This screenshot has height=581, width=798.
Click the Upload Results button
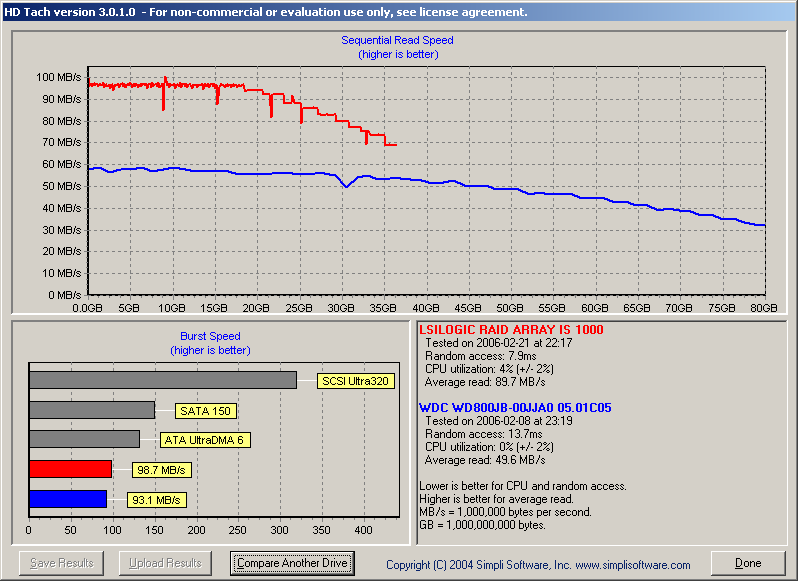click(x=165, y=563)
